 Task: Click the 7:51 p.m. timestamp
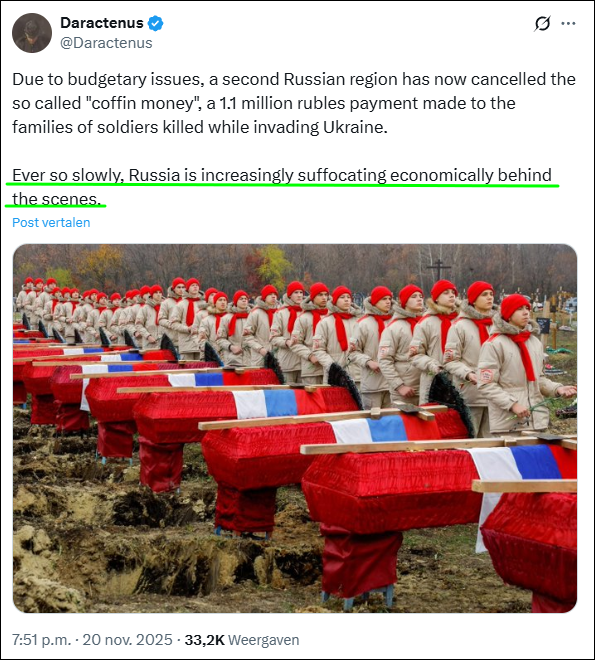[41, 640]
